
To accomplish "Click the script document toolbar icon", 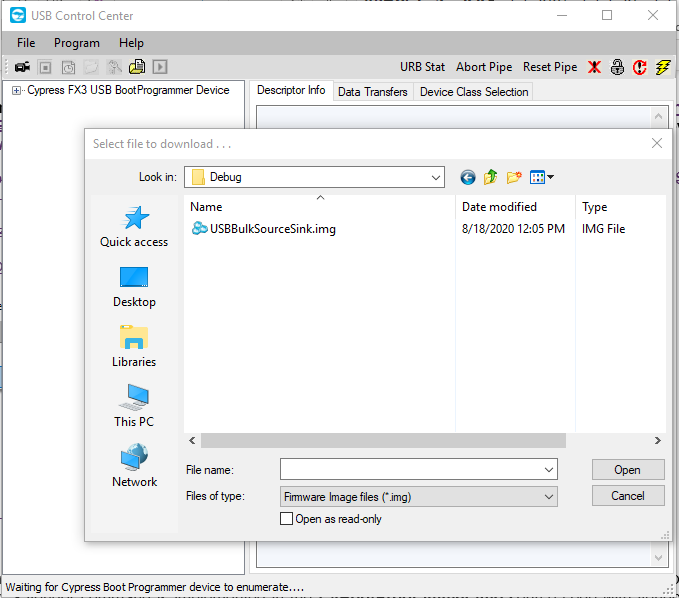I will tap(137, 67).
